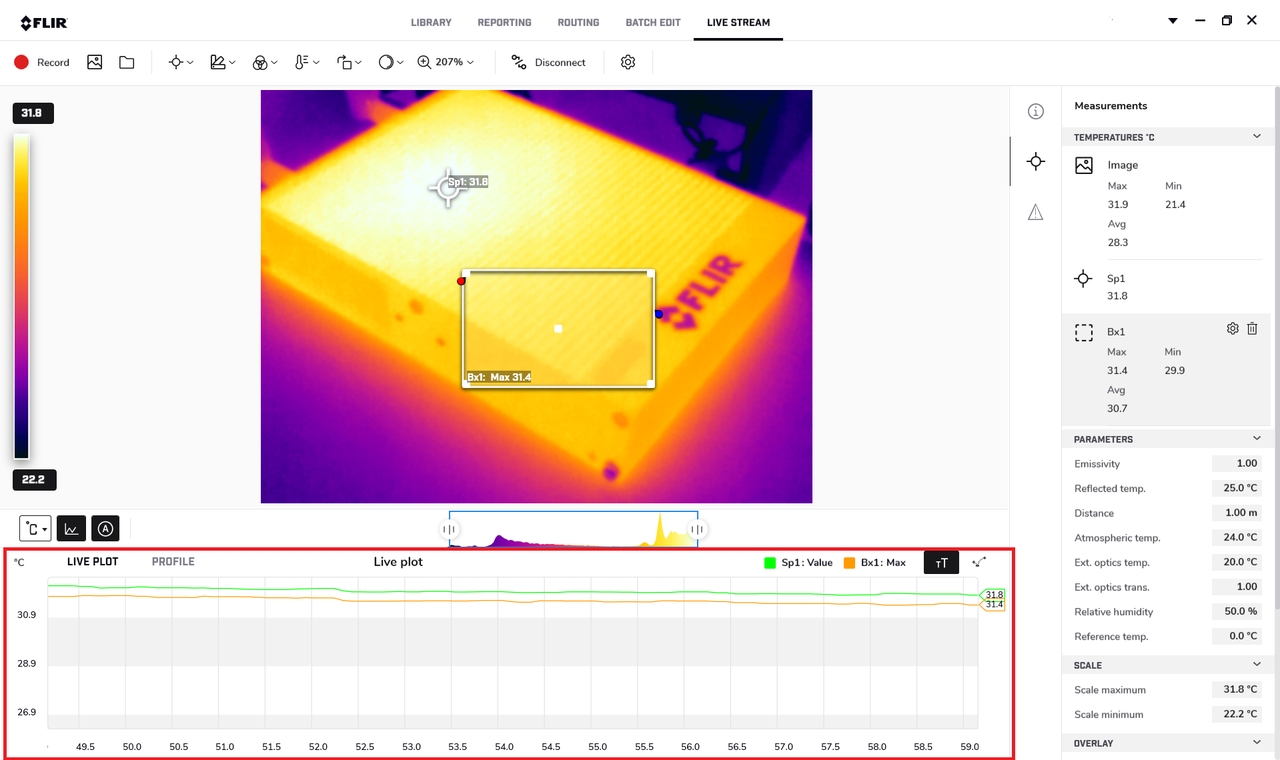The image size is (1280, 760).
Task: Open Bx1 box measurement settings gear
Action: [1232, 329]
